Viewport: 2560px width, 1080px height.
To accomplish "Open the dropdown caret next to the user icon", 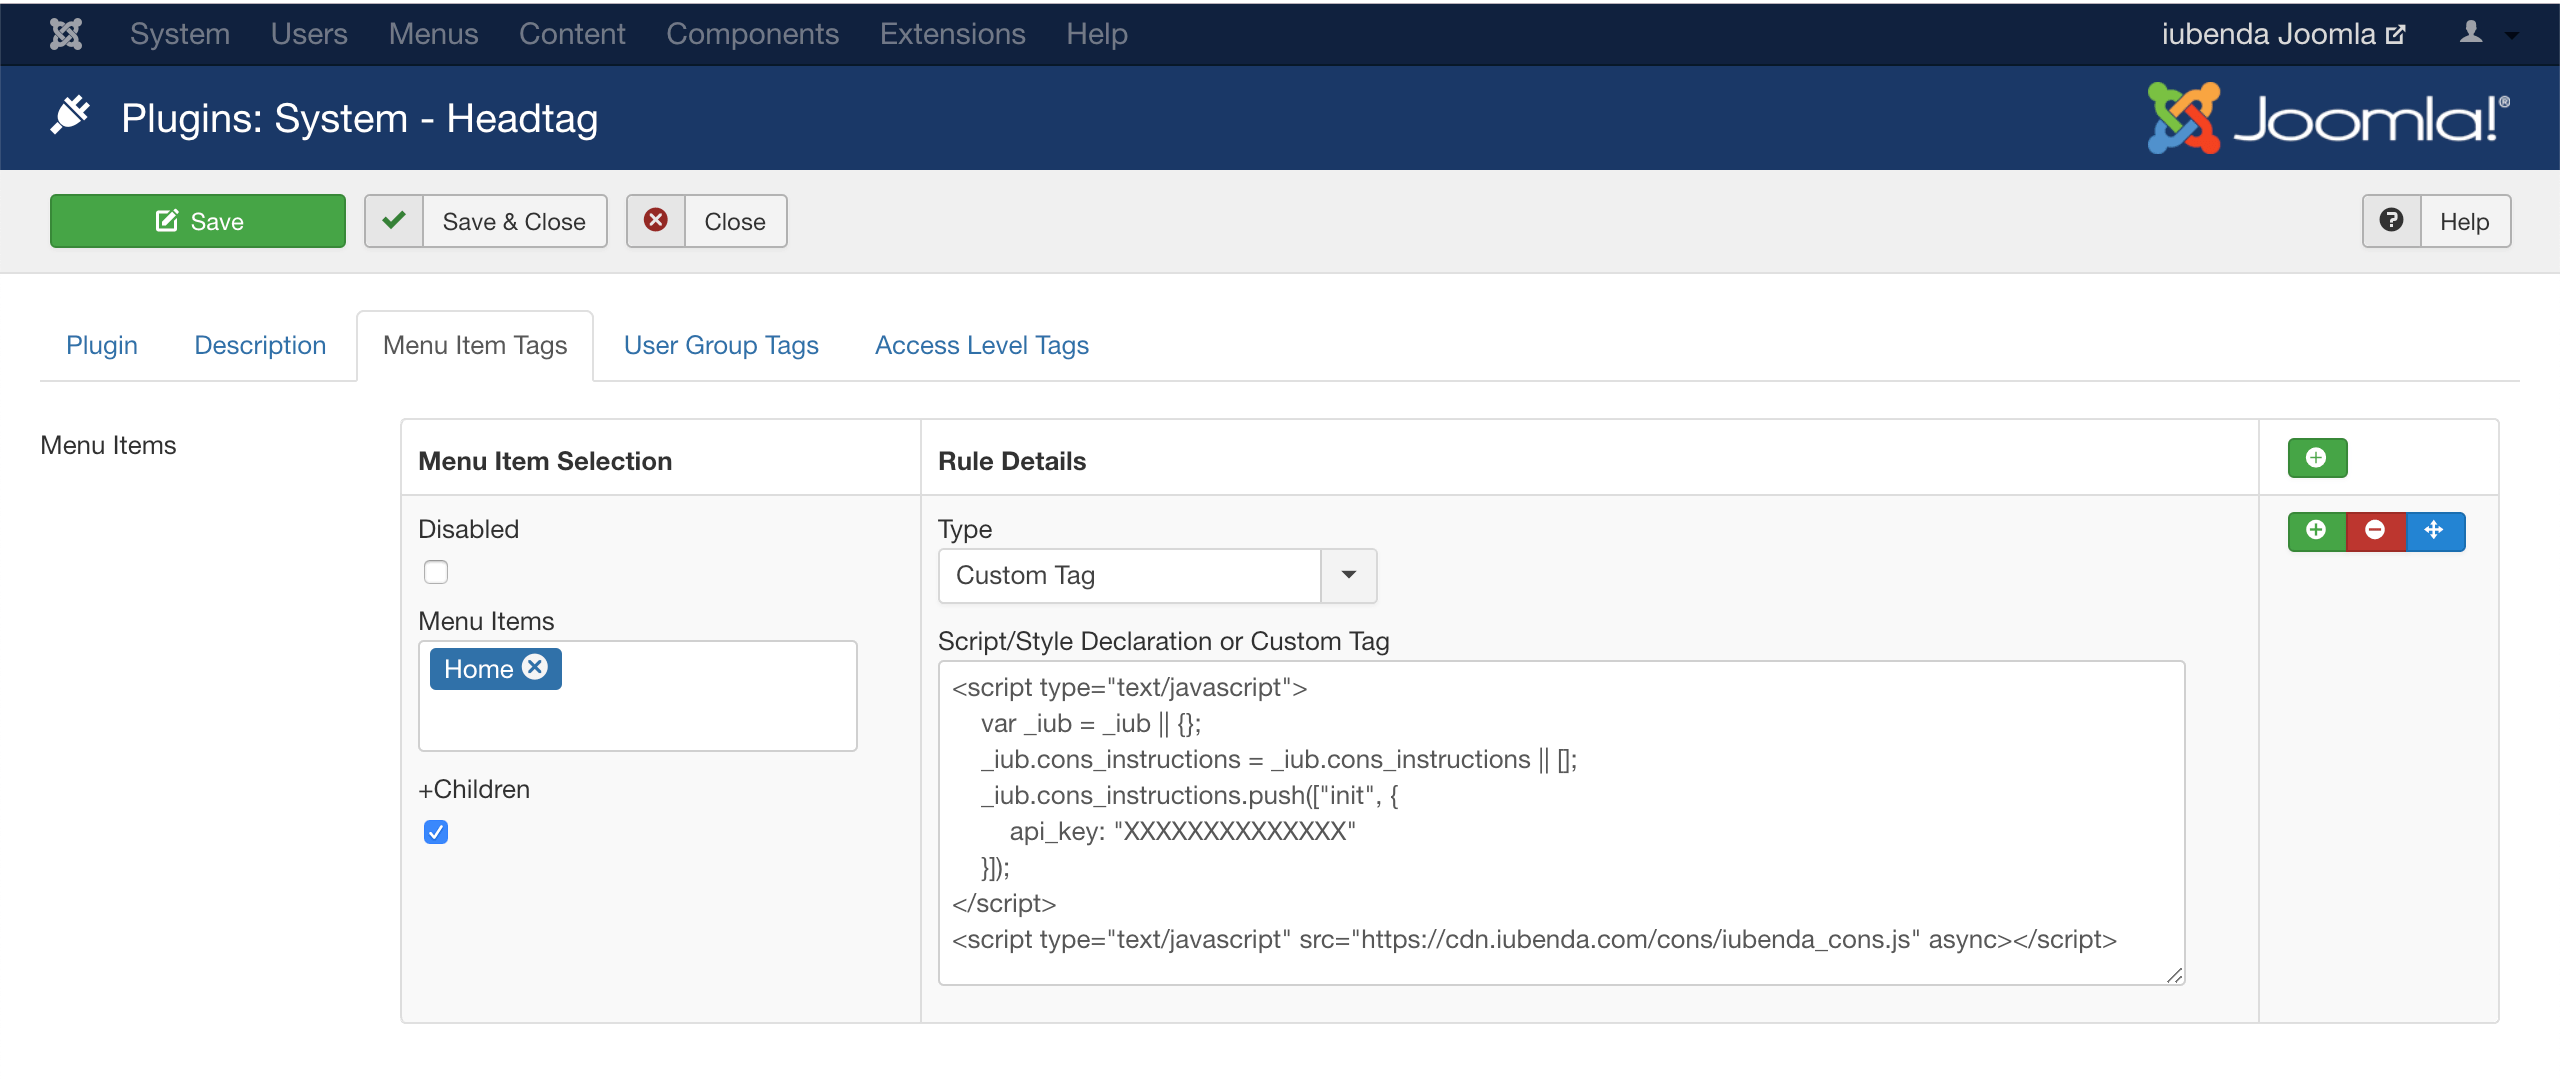I will click(2510, 35).
